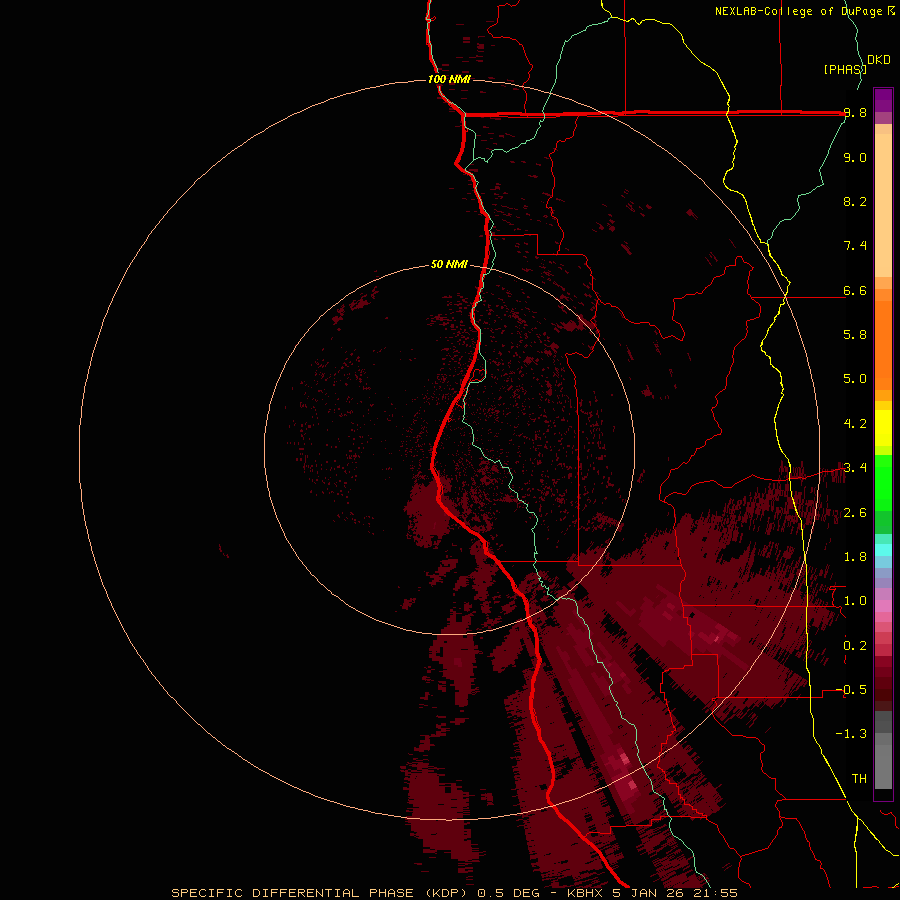This screenshot has height=900, width=900.
Task: Pick the peach segment beside 8.2
Action: click(883, 205)
